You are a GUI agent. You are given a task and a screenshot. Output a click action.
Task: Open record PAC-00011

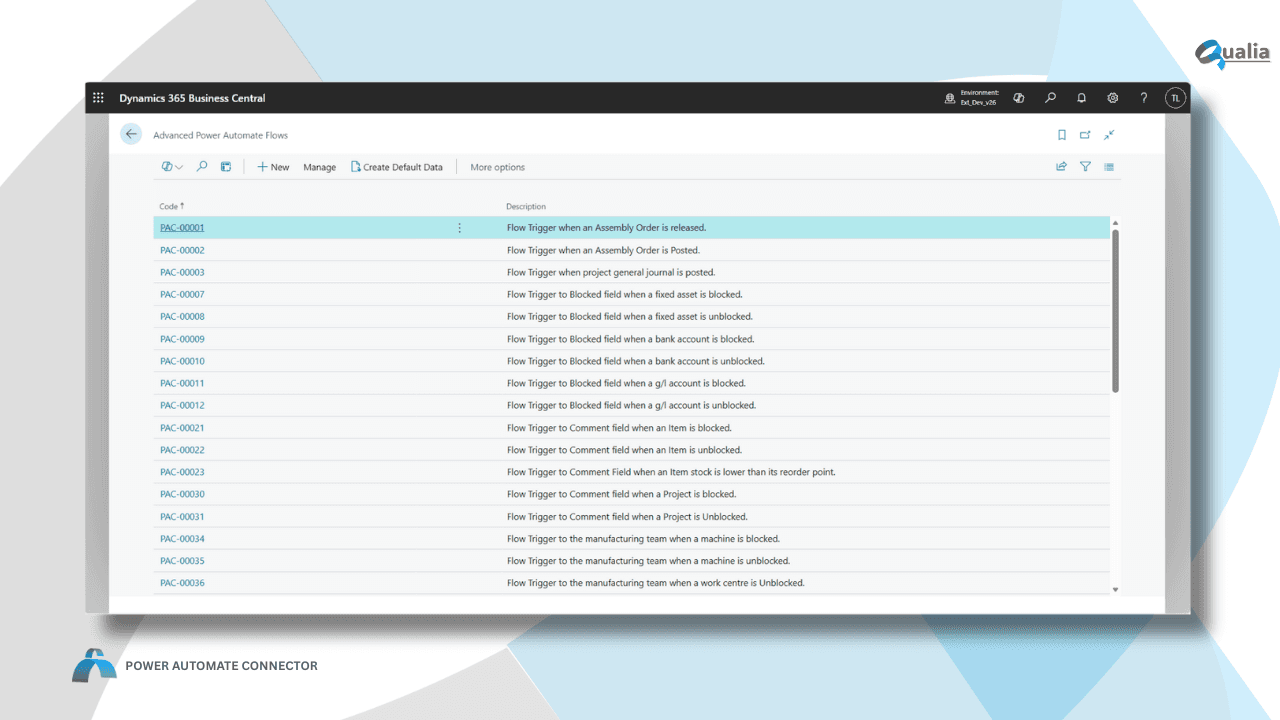pyautogui.click(x=182, y=383)
